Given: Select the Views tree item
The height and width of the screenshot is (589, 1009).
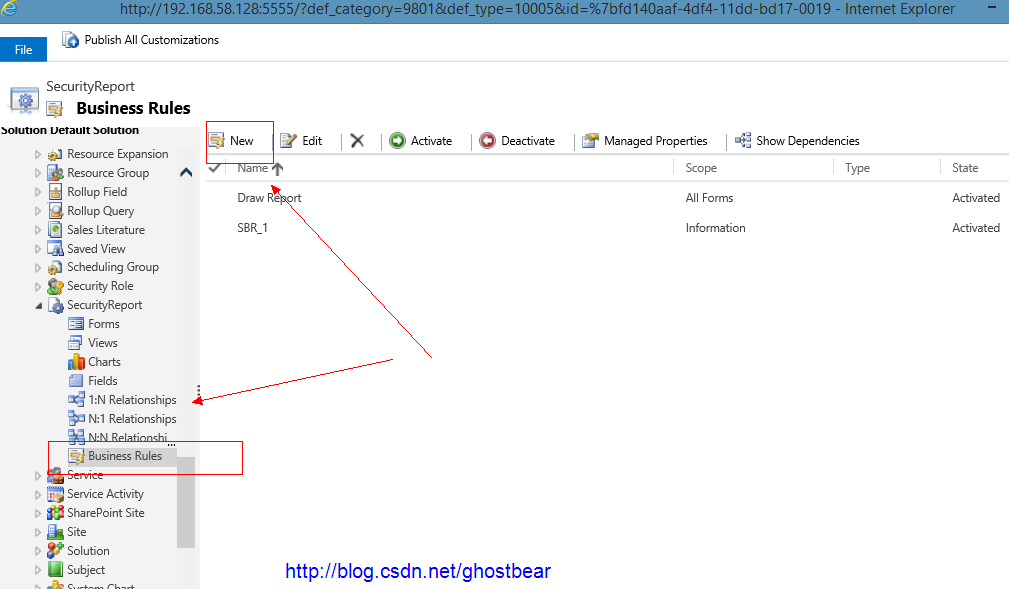Looking at the screenshot, I should [102, 342].
